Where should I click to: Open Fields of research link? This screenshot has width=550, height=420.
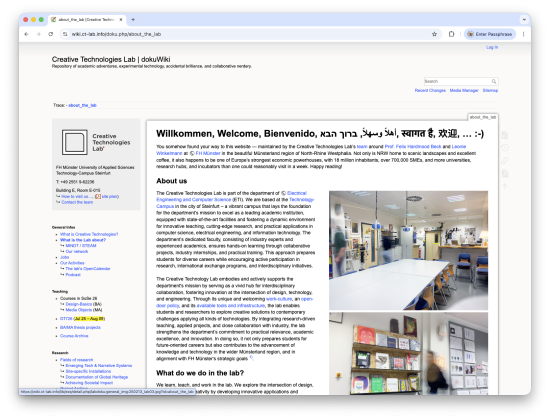point(76,360)
